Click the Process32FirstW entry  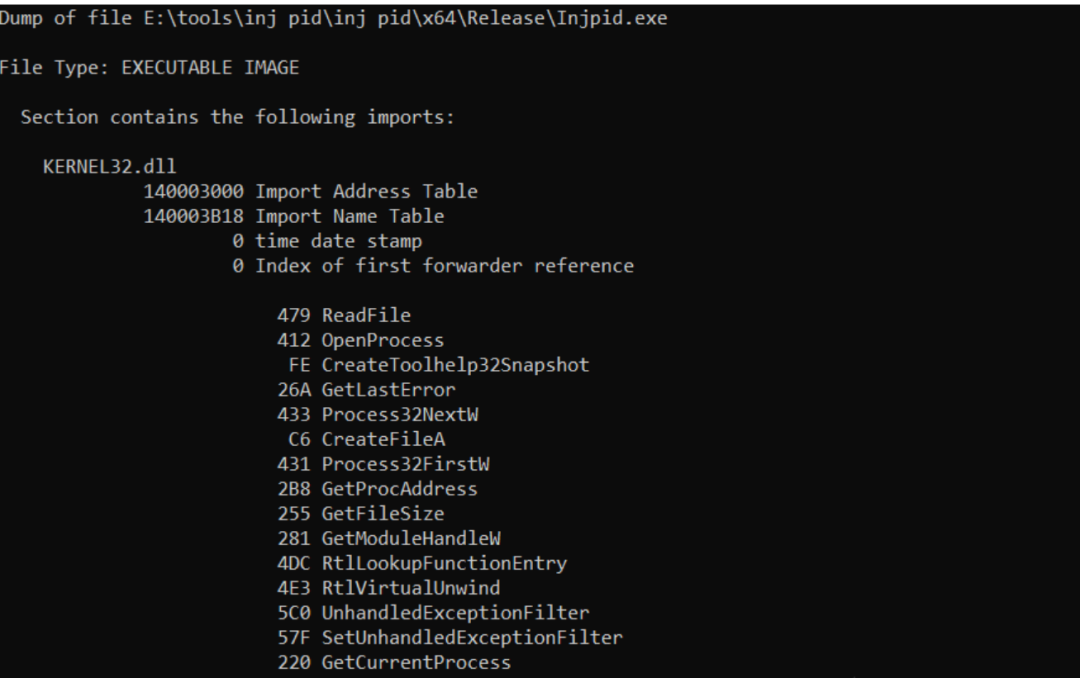coord(383,464)
